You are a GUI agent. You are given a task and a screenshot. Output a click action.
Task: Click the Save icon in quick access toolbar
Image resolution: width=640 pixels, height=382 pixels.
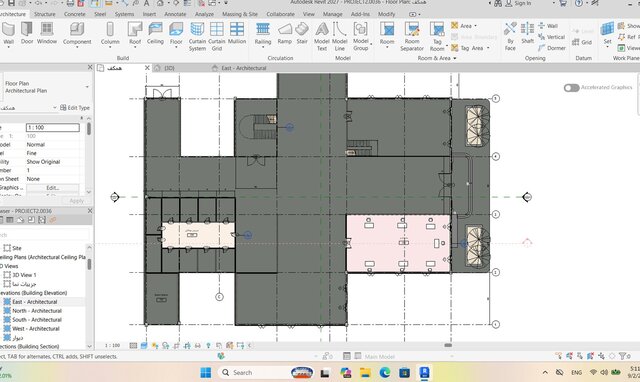[11, 3]
